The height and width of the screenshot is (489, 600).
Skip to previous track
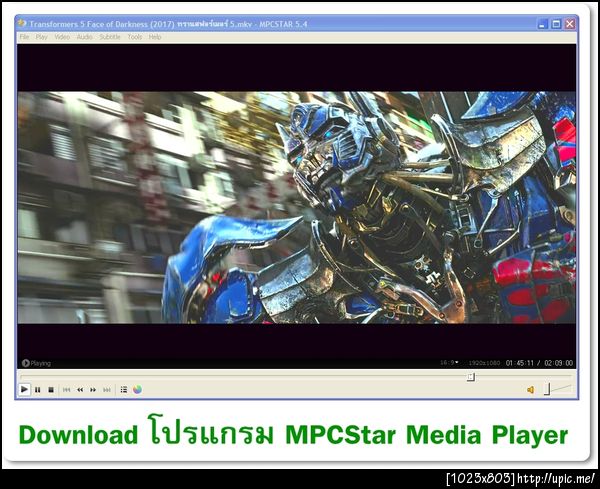[x=67, y=390]
